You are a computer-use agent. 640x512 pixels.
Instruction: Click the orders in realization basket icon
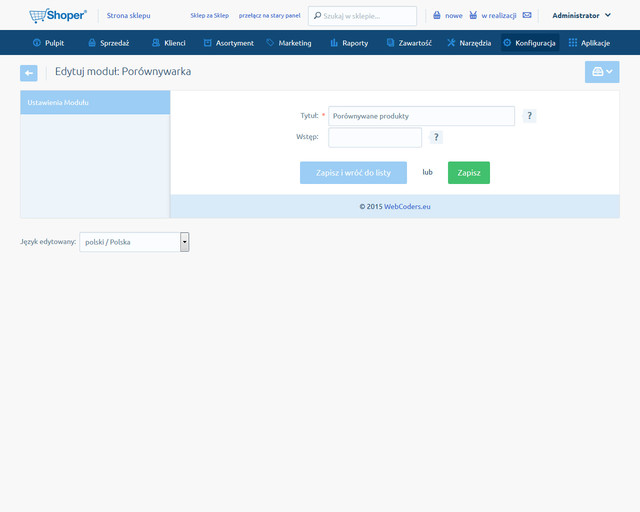[x=473, y=16]
